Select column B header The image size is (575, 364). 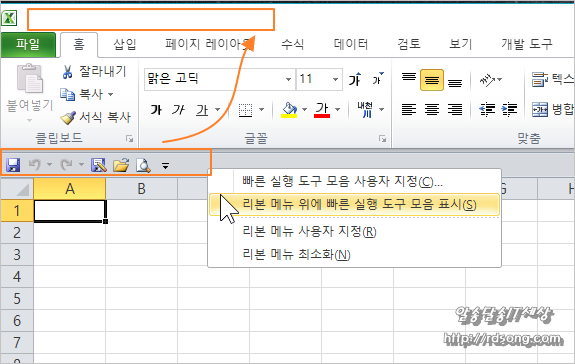142,189
